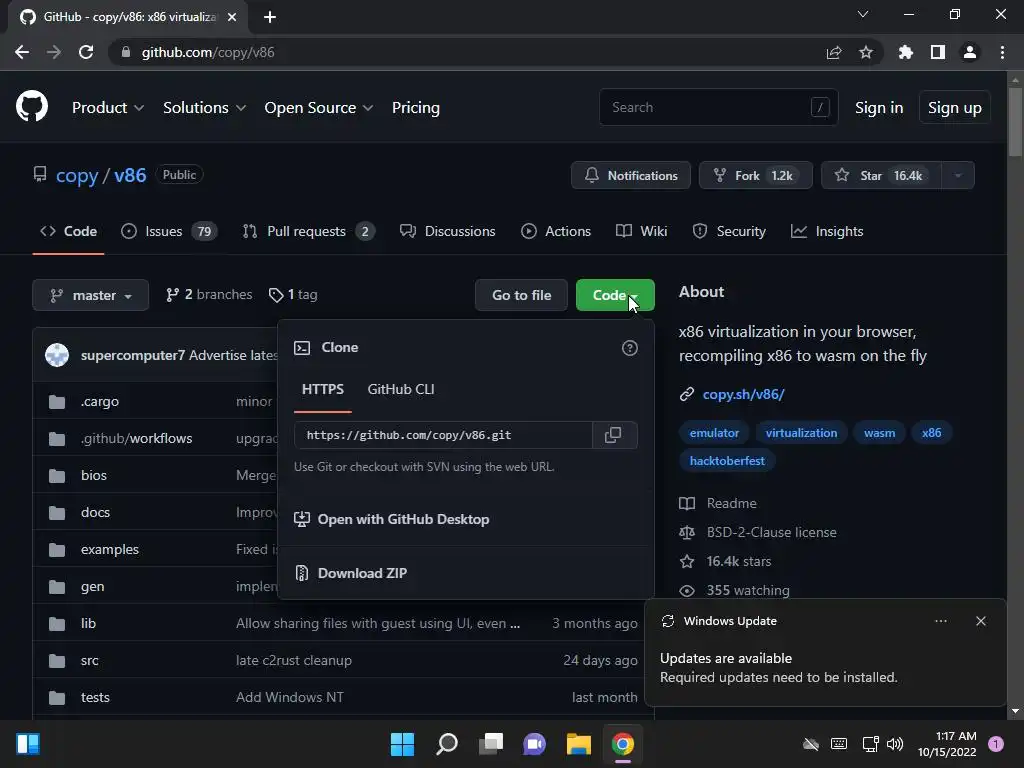The width and height of the screenshot is (1024, 768).
Task: Open a new browser tab
Action: pos(270,17)
